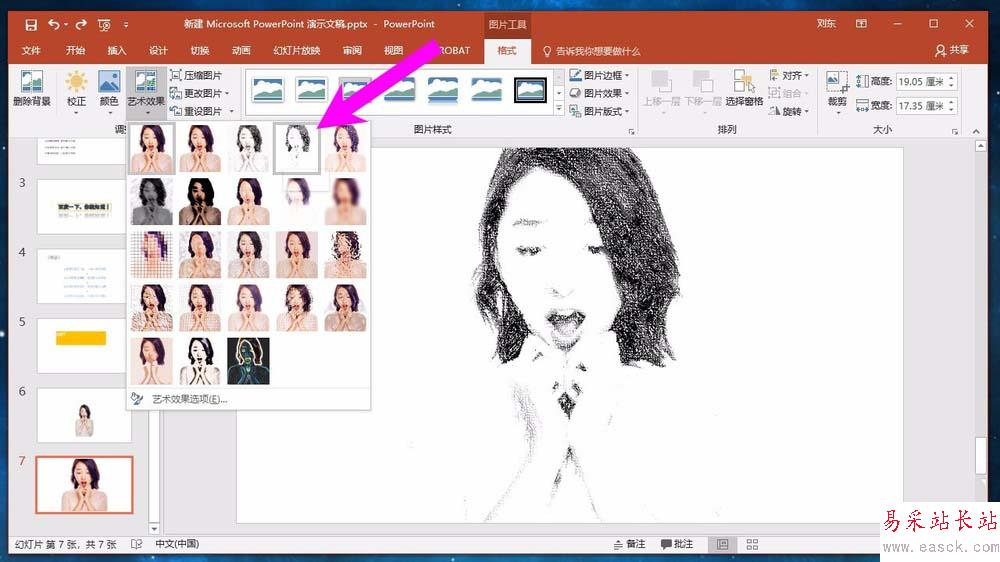Open the 文件 menu

pyautogui.click(x=31, y=50)
